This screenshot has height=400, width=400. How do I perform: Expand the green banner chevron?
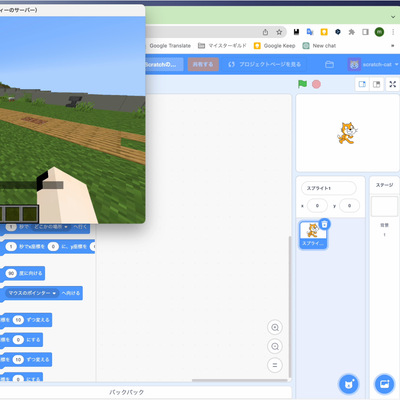click(x=393, y=17)
